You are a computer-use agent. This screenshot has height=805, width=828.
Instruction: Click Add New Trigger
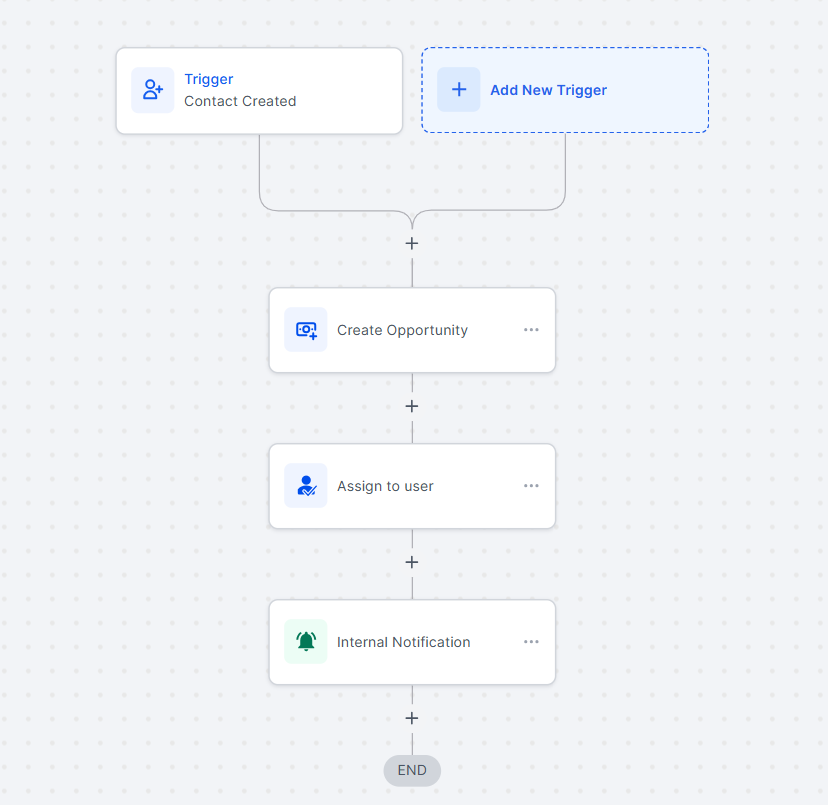[x=565, y=90]
